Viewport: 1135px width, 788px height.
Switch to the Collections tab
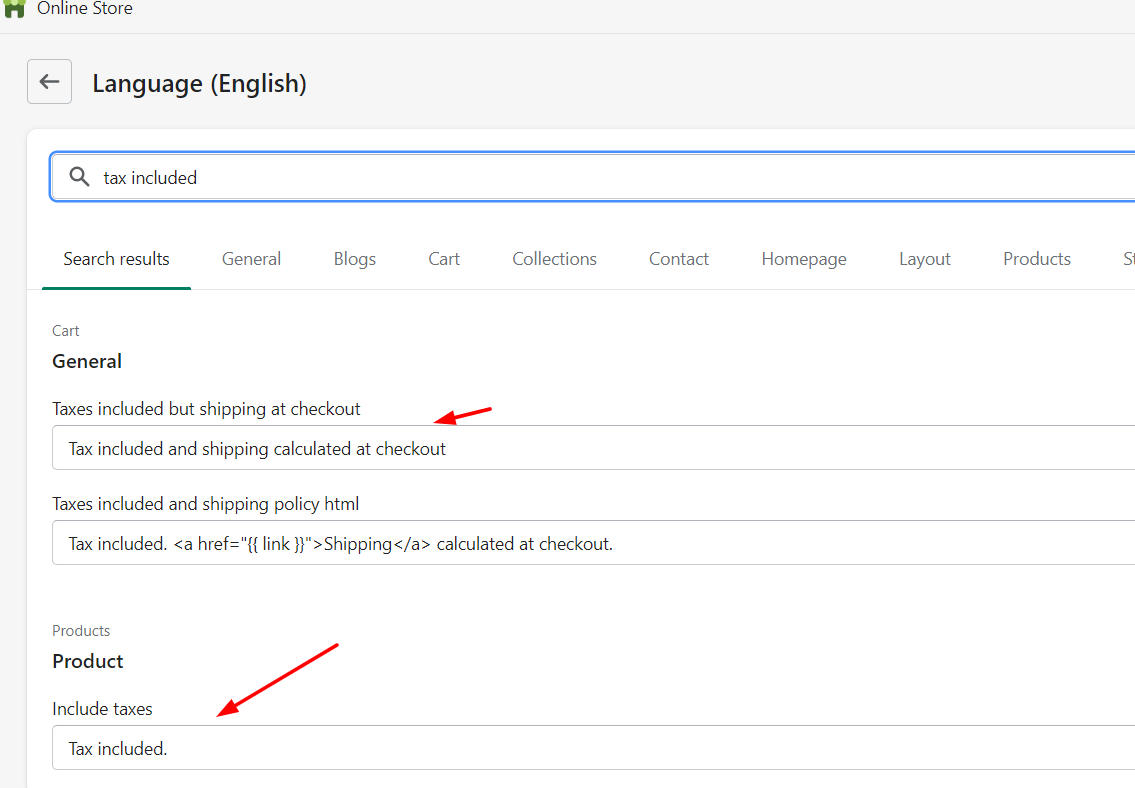pos(554,259)
